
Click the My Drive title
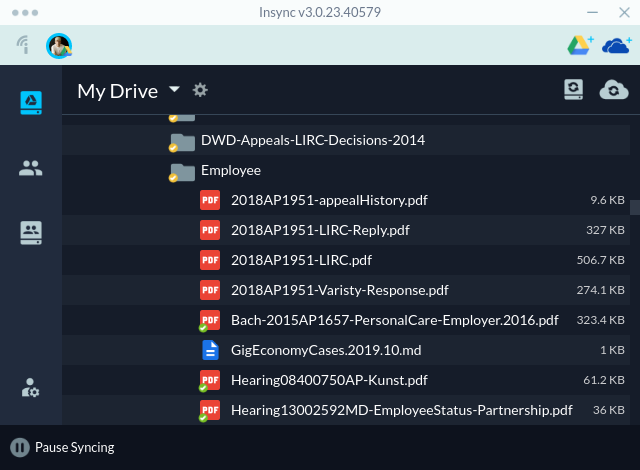click(118, 91)
